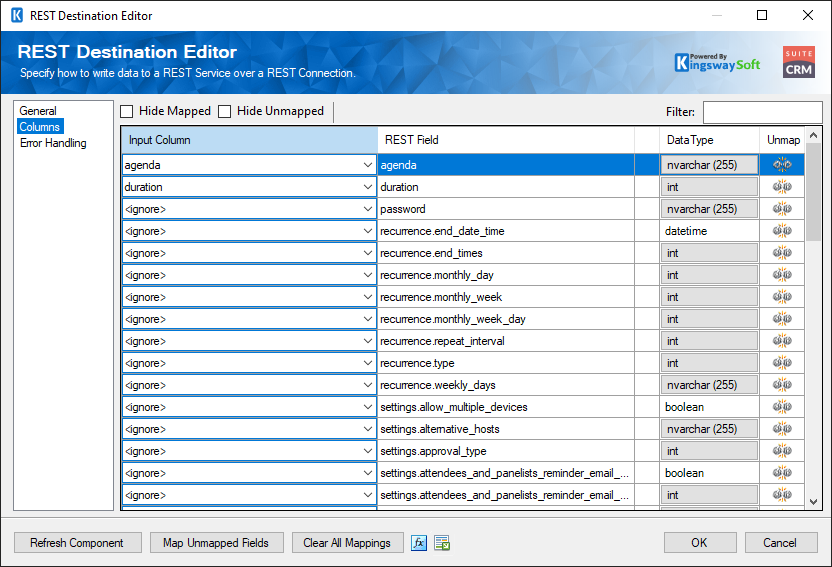Click 'datetime' data type cell
This screenshot has width=832, height=567.
(709, 231)
